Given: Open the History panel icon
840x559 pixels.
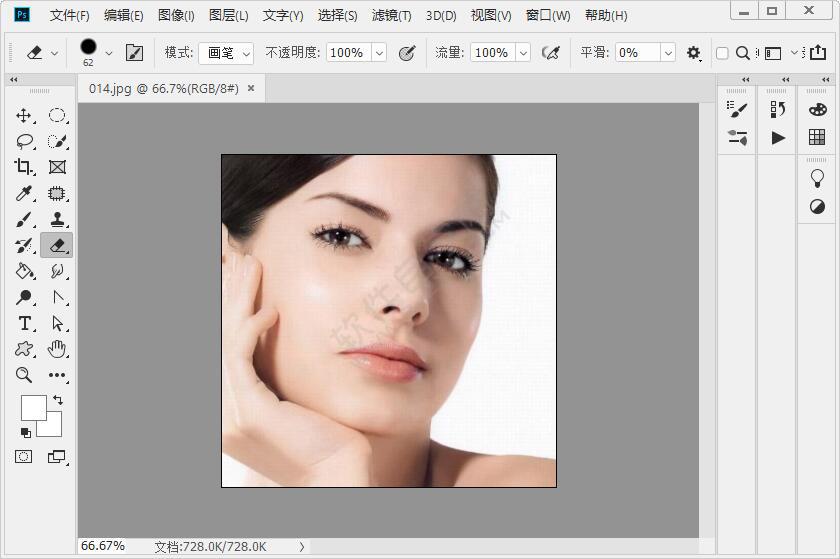Looking at the screenshot, I should tap(777, 109).
